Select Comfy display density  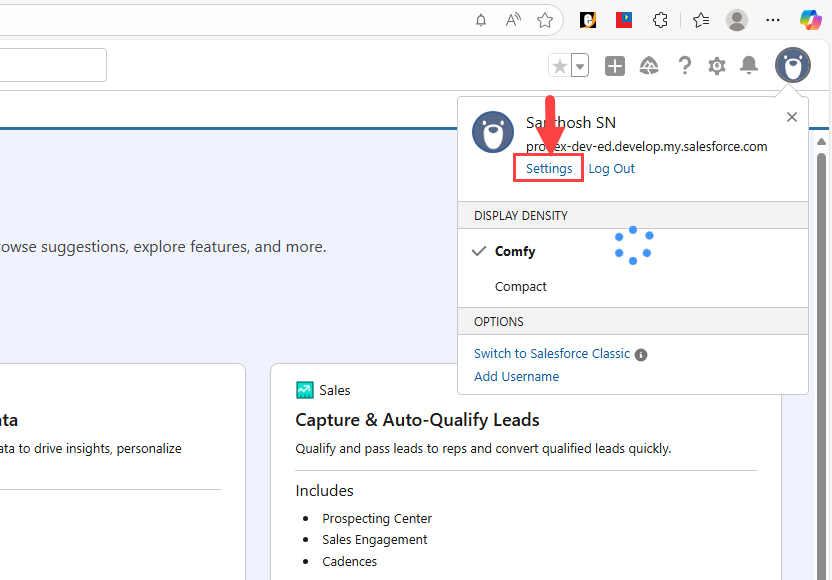tap(515, 252)
